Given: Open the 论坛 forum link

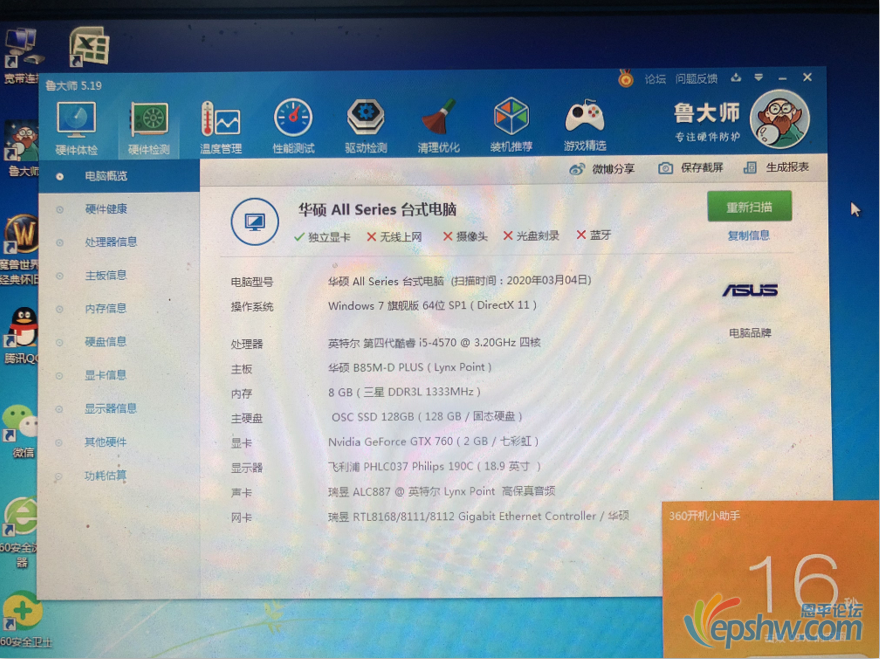Looking at the screenshot, I should click(654, 79).
